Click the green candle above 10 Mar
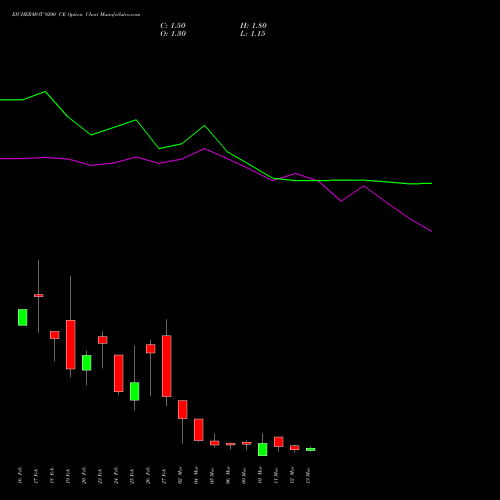This screenshot has width=500, height=500. pos(263,449)
